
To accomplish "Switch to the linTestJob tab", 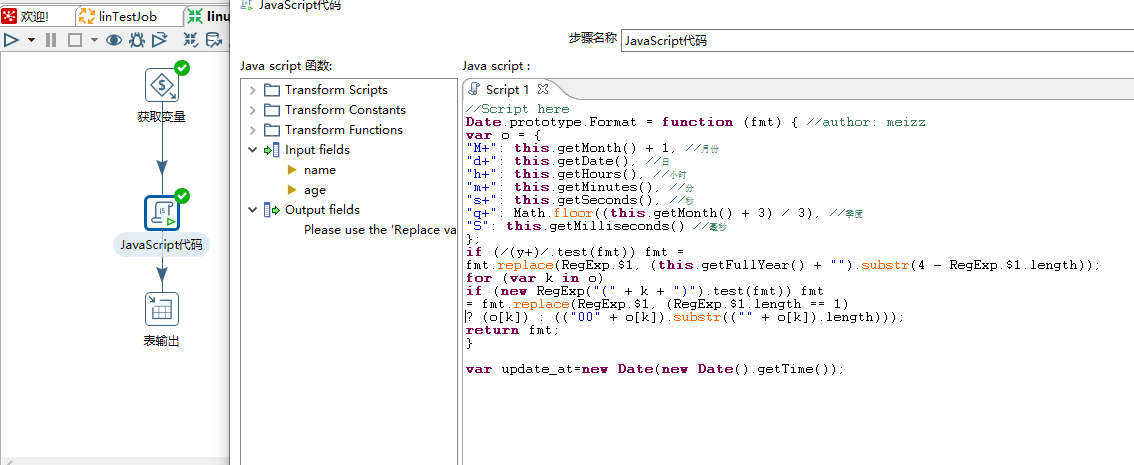I will [x=127, y=17].
